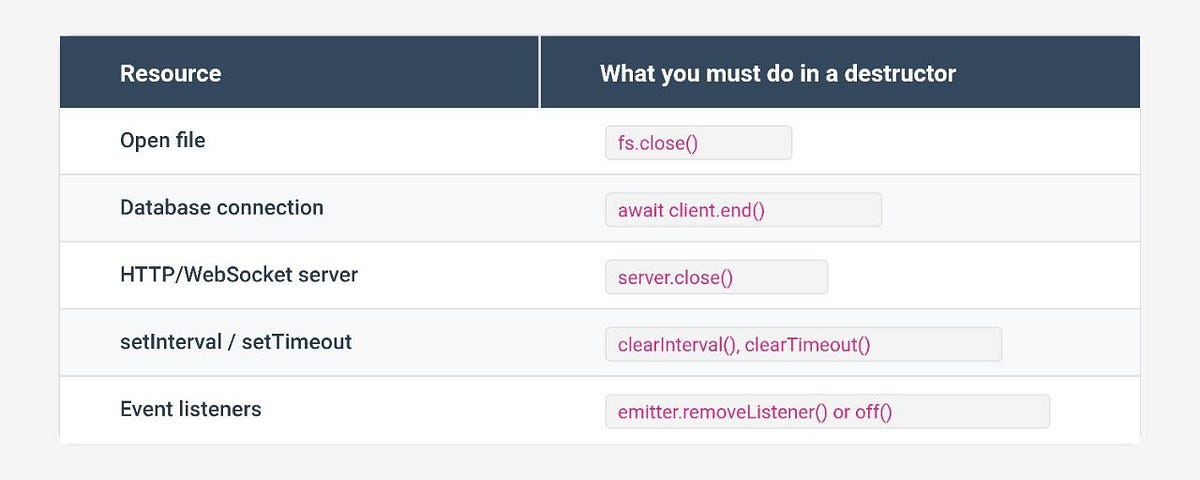Click 'What you must do in a destructor' header
The image size is (1200, 480).
click(x=778, y=73)
